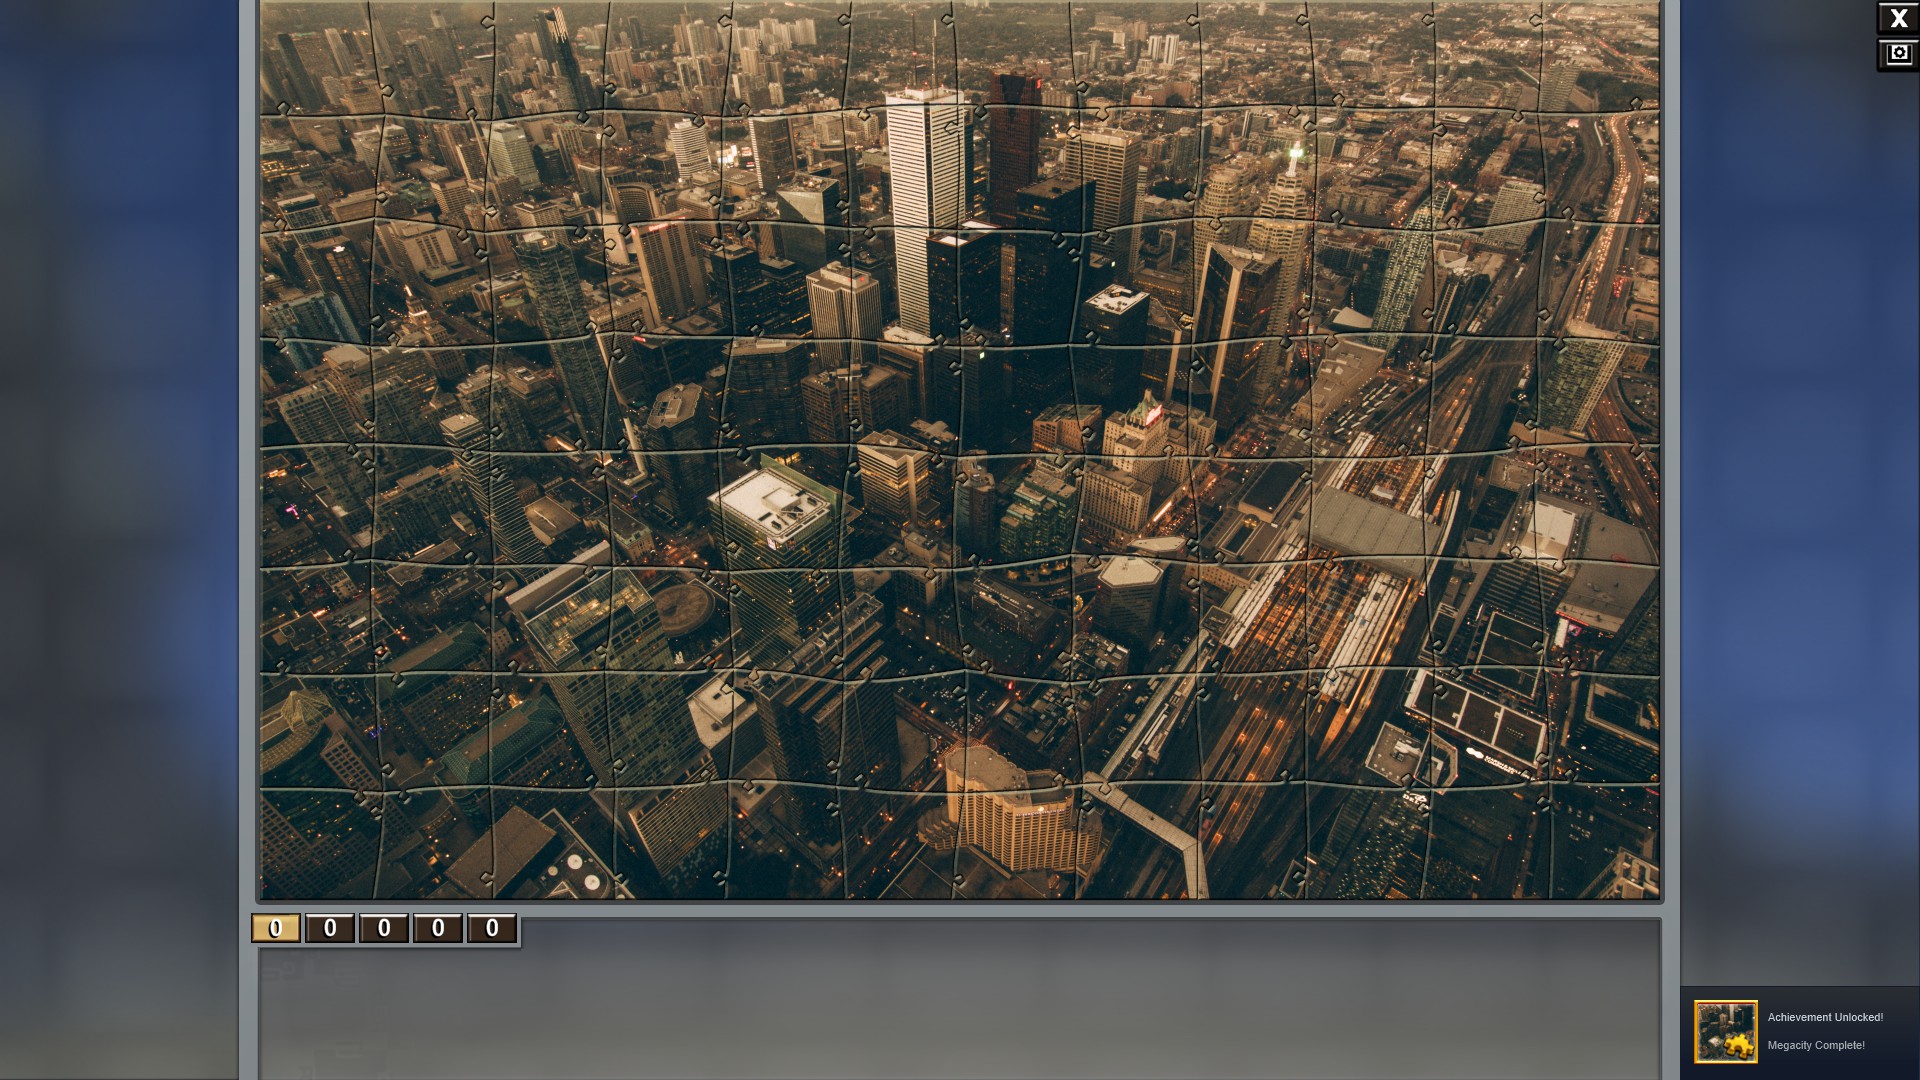Screen dimensions: 1920x1080
Task: Switch to the second piece tray tab
Action: click(330, 928)
